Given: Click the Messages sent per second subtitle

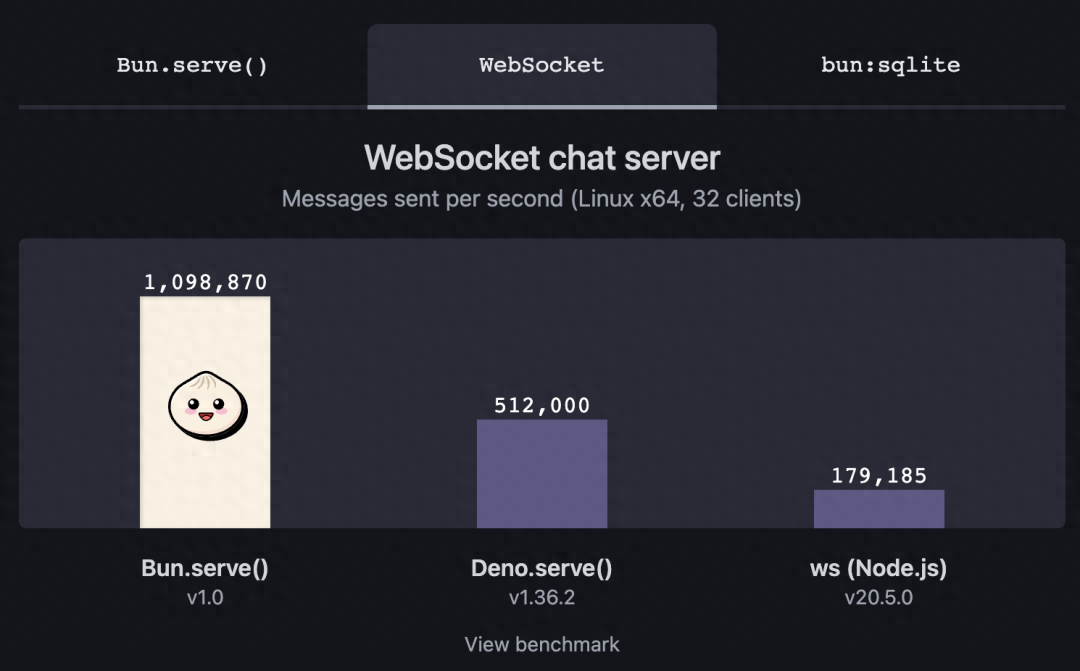Looking at the screenshot, I should point(542,199).
